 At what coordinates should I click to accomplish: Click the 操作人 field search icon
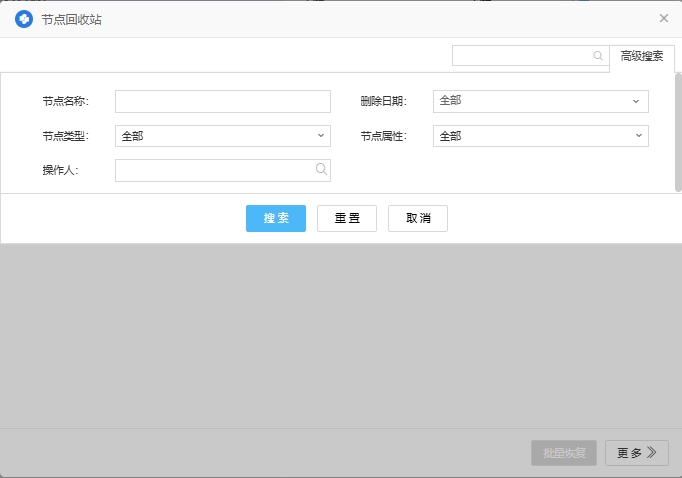coord(321,170)
